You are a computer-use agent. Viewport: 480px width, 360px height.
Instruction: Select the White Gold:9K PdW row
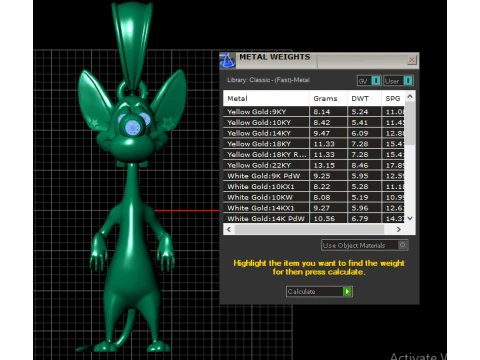(314, 176)
